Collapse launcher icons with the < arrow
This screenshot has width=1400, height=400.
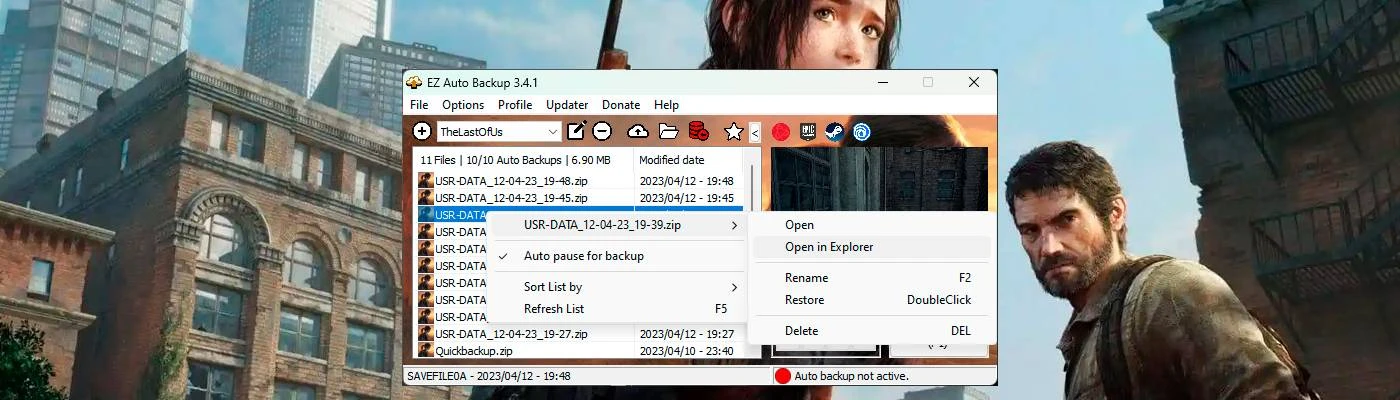click(x=755, y=132)
